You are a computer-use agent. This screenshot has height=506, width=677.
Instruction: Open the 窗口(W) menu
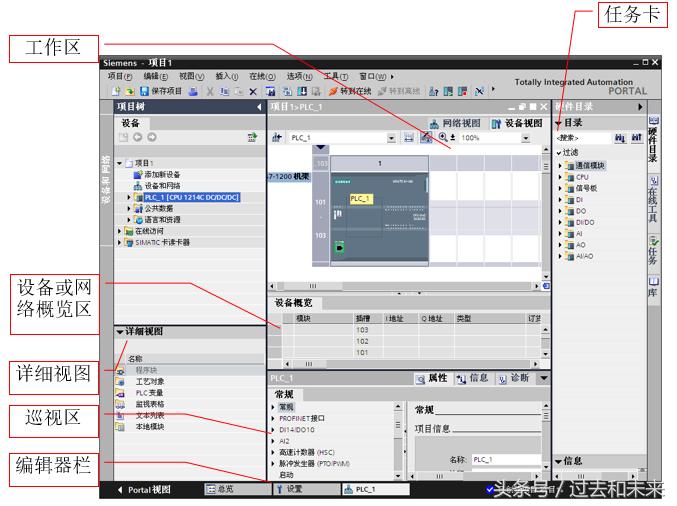373,76
